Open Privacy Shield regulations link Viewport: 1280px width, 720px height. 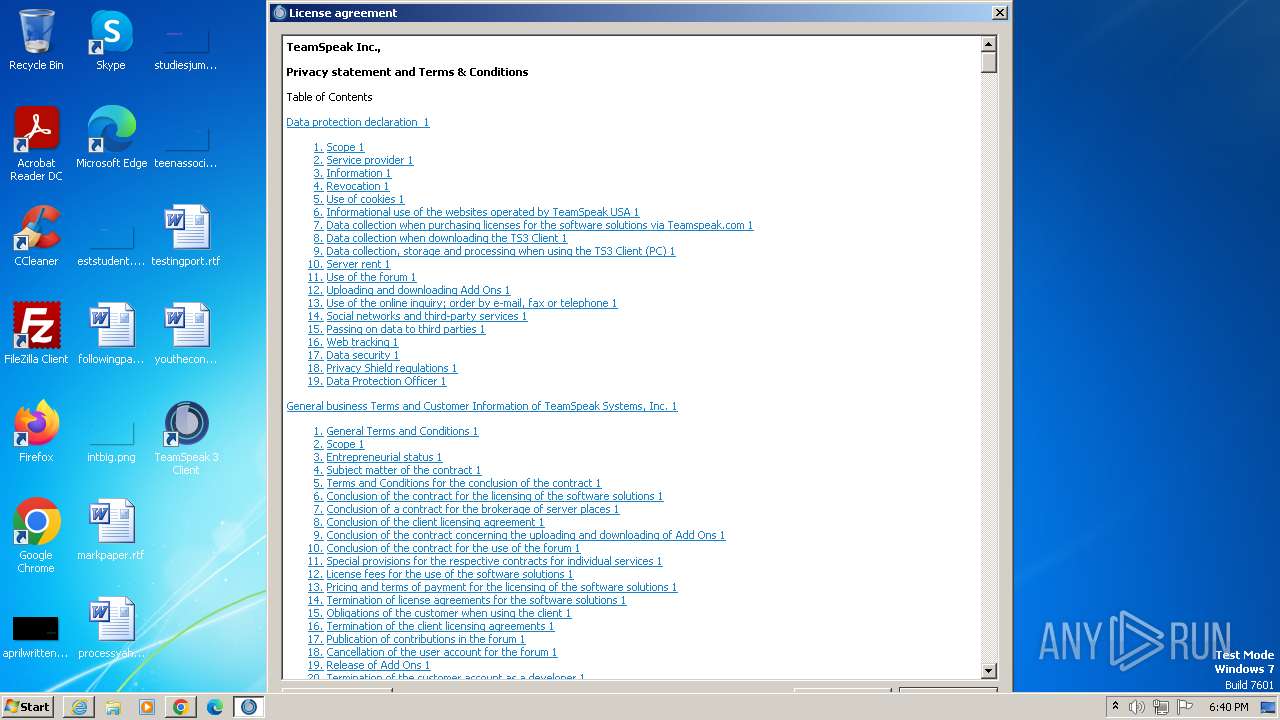pos(391,368)
